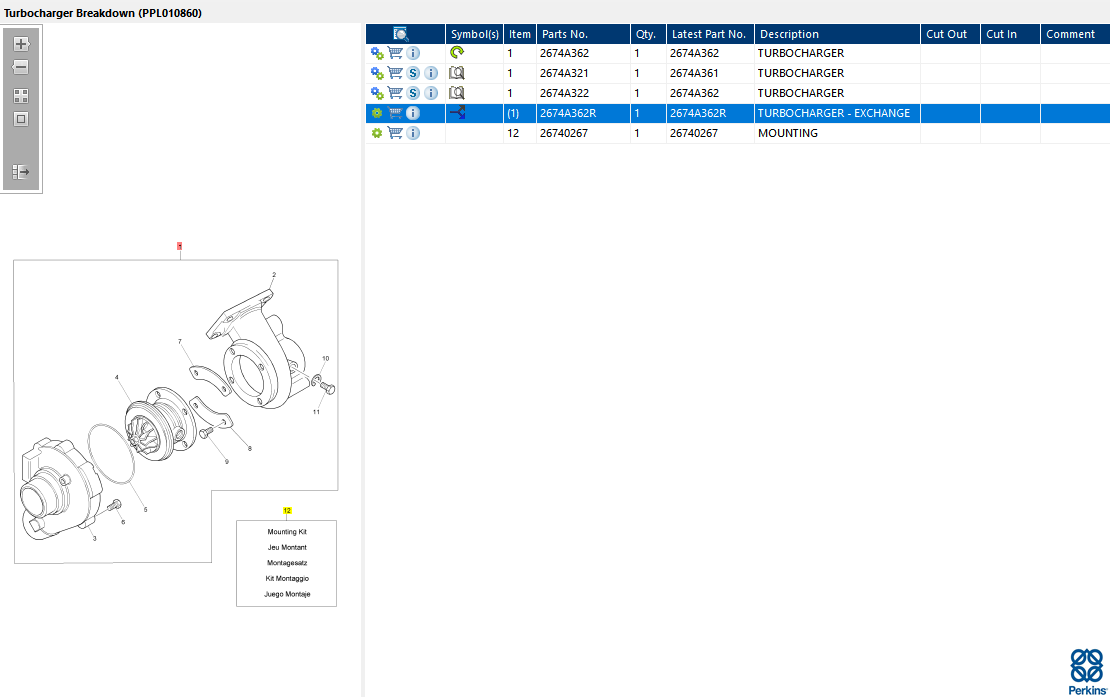The image size is (1110, 697).
Task: Add part 2674A321 to shopping cart
Action: 395,73
